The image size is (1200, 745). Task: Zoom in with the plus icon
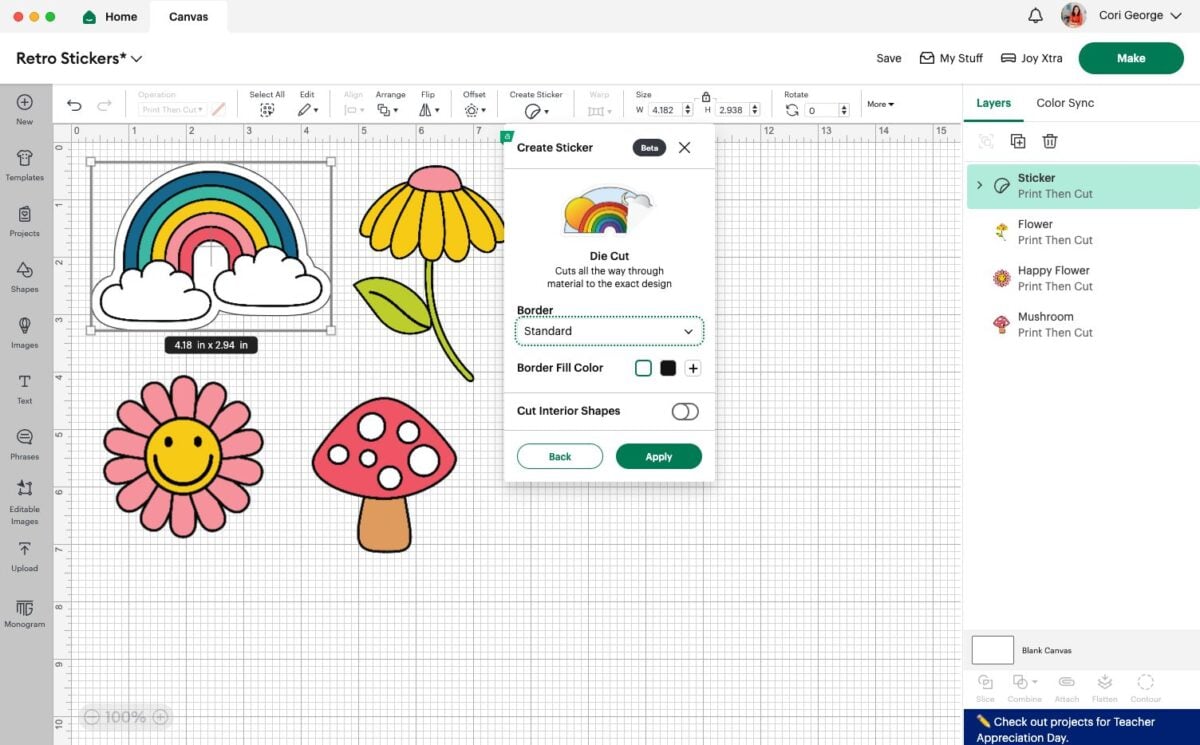tap(159, 717)
